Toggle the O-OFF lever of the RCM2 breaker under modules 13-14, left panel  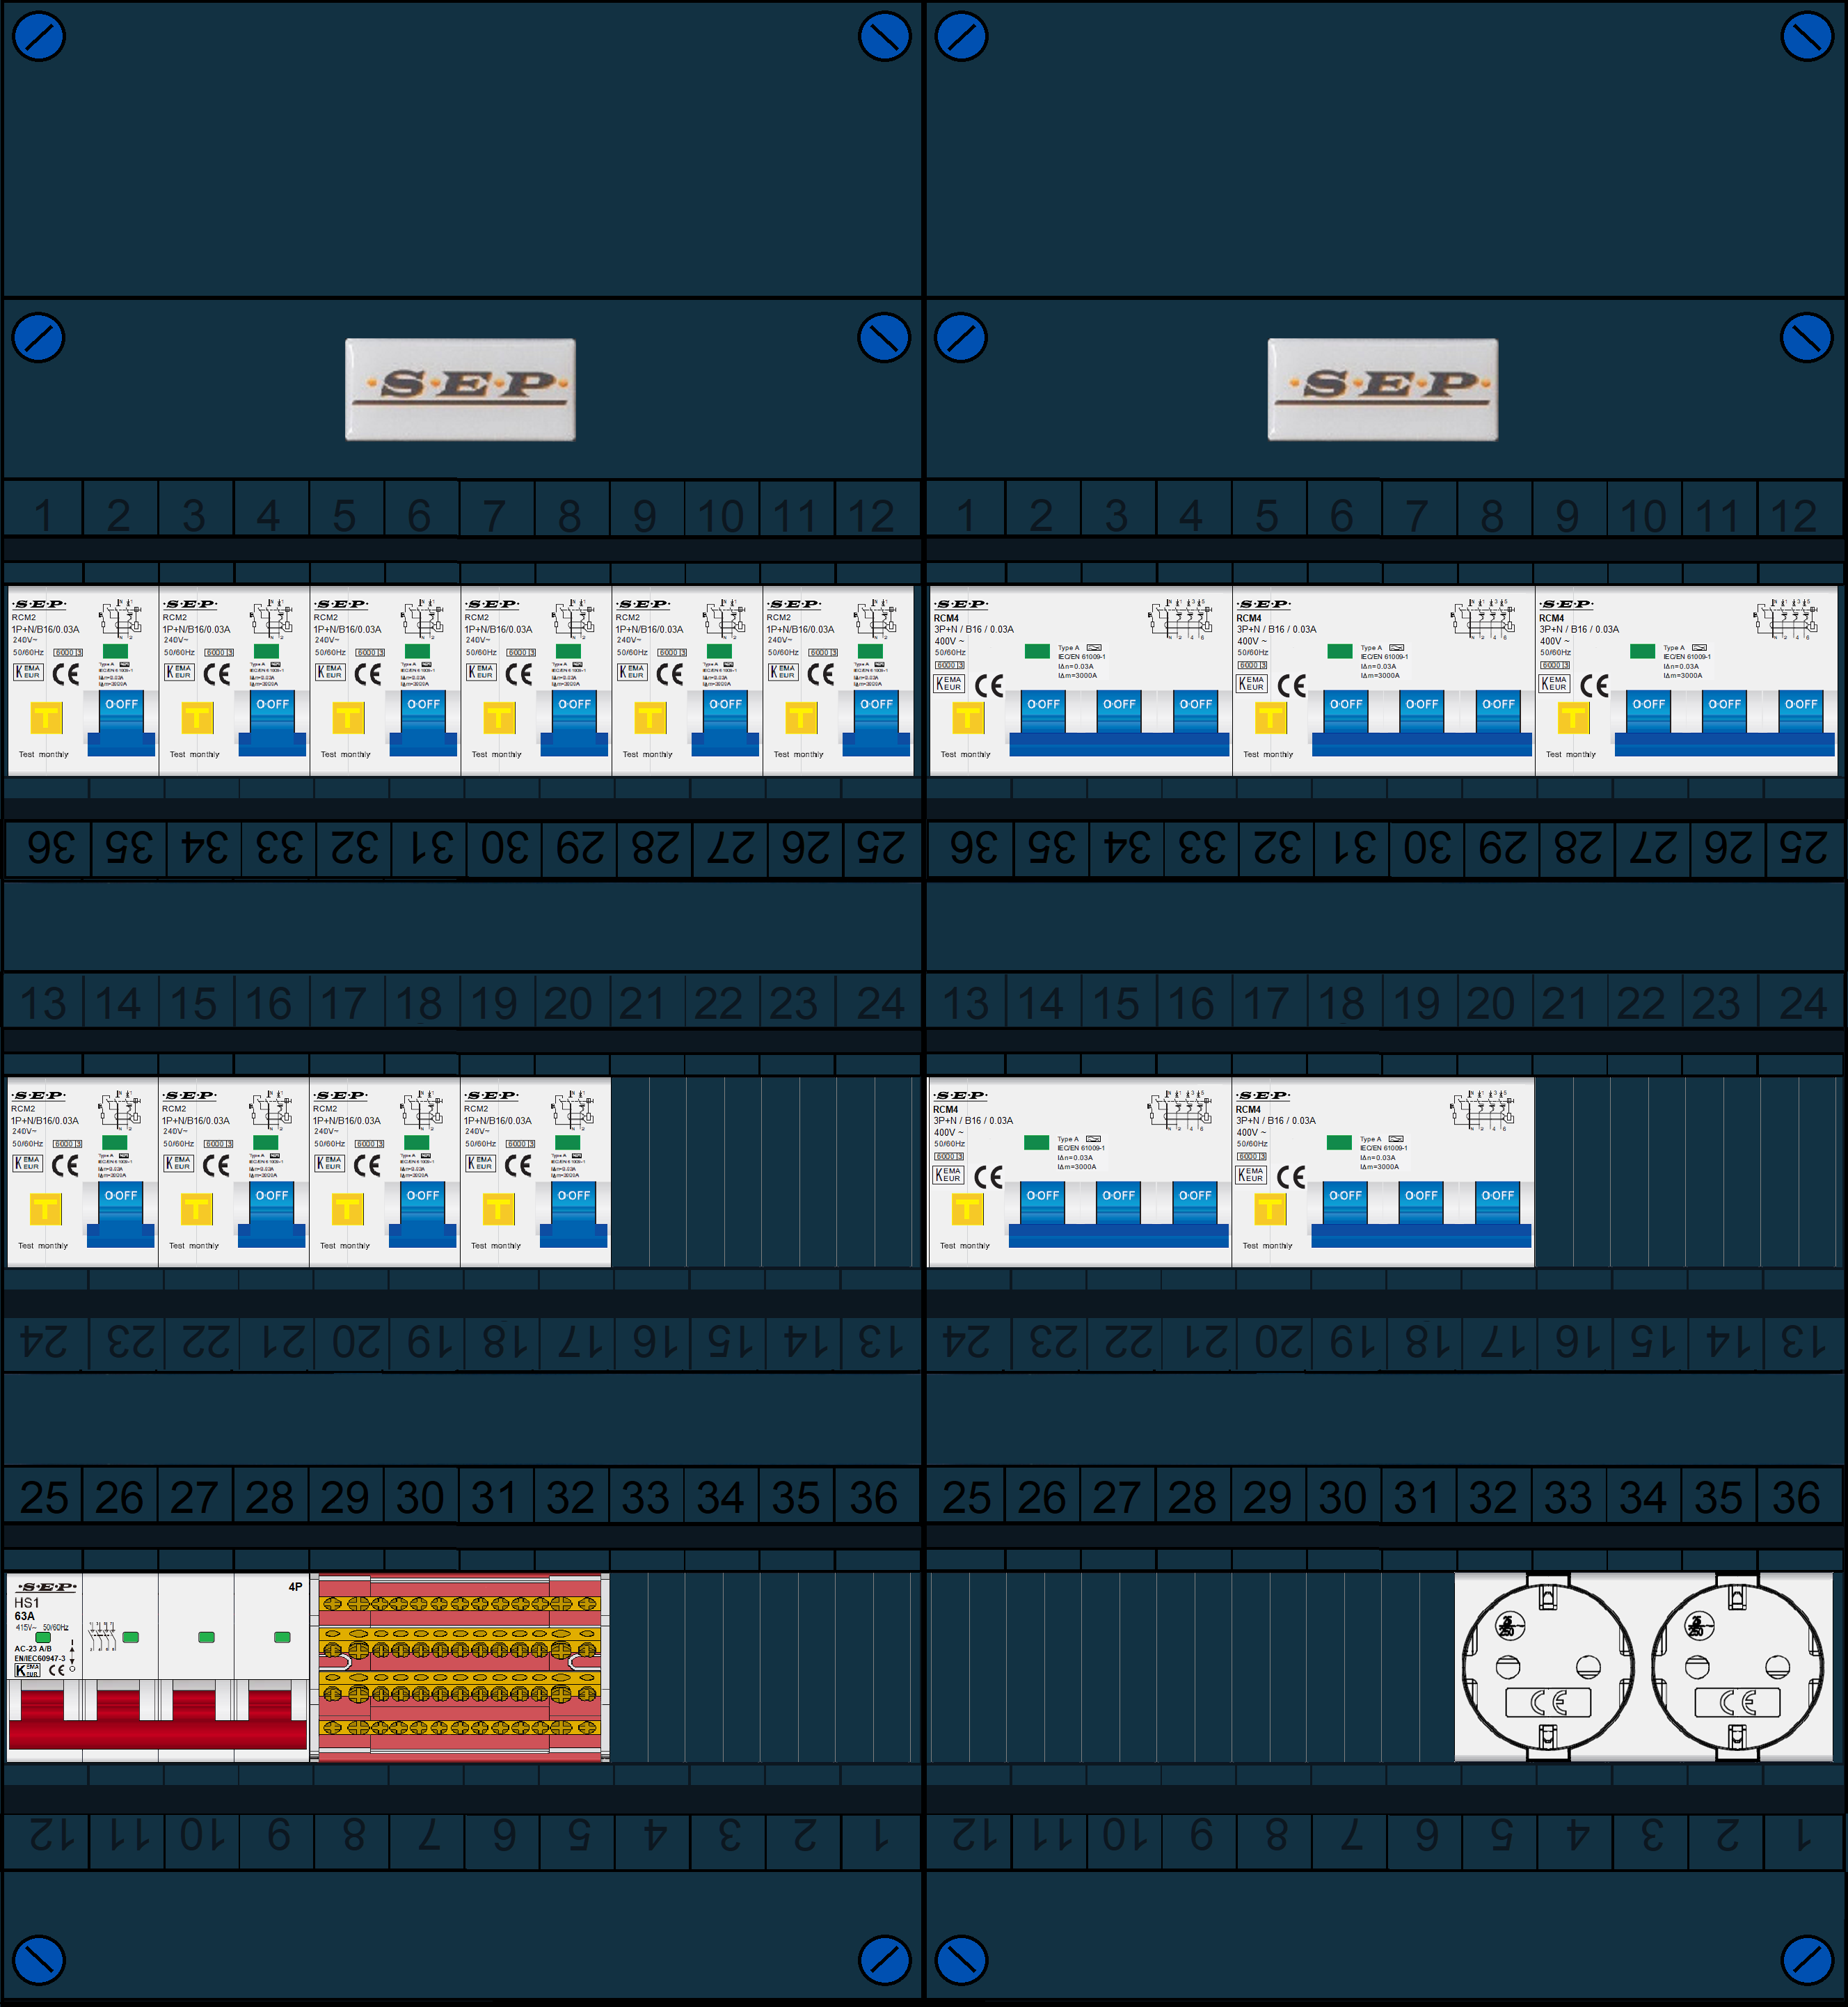click(x=121, y=1214)
